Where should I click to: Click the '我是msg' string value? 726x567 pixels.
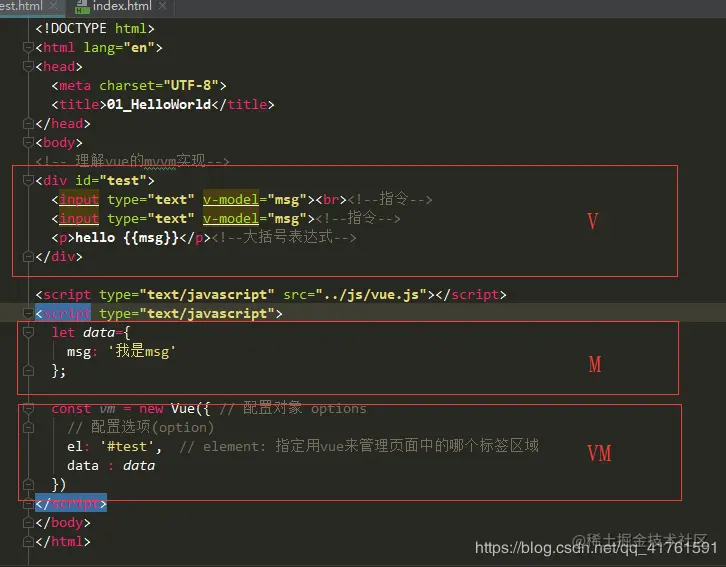[142, 351]
